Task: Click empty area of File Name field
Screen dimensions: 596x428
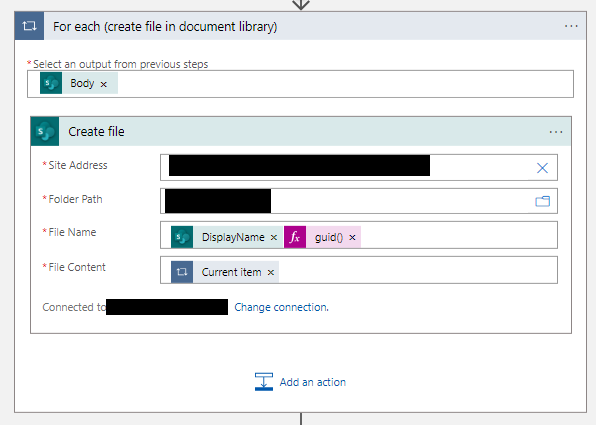Action: (x=458, y=235)
